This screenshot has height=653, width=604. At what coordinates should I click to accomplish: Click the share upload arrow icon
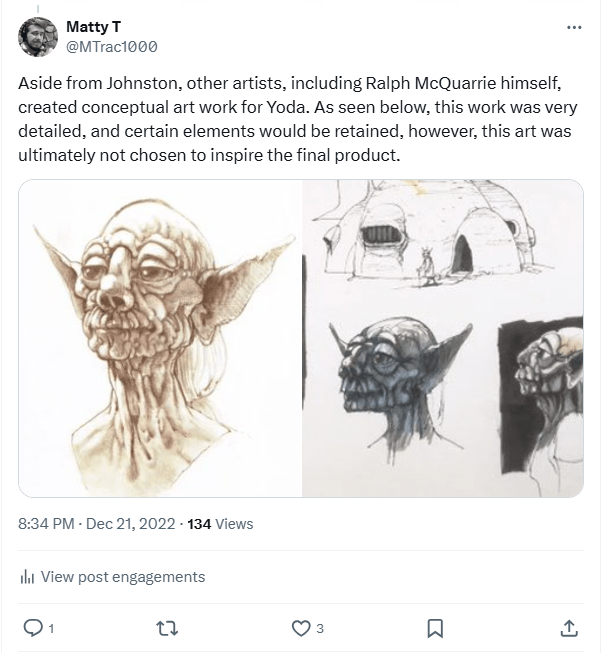[x=568, y=628]
